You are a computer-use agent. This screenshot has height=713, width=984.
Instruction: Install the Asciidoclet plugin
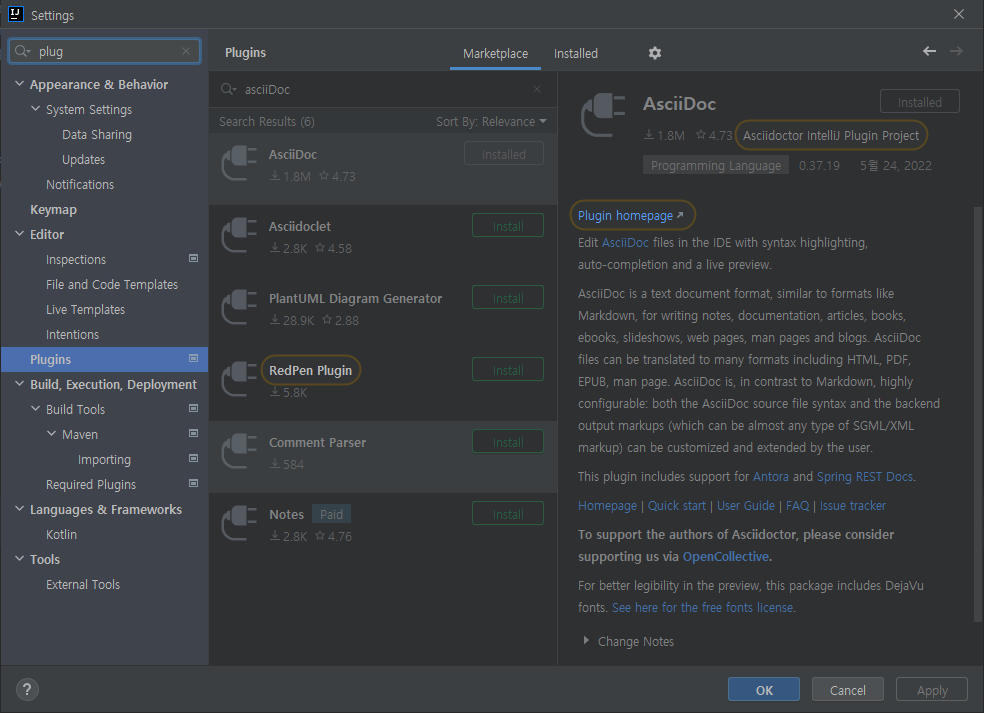tap(508, 226)
